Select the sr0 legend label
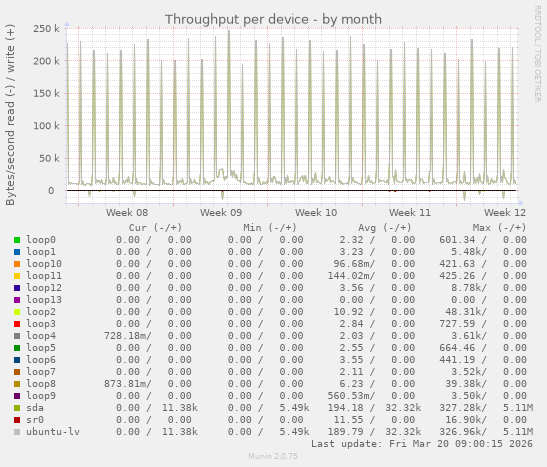The width and height of the screenshot is (547, 467). (x=35, y=420)
